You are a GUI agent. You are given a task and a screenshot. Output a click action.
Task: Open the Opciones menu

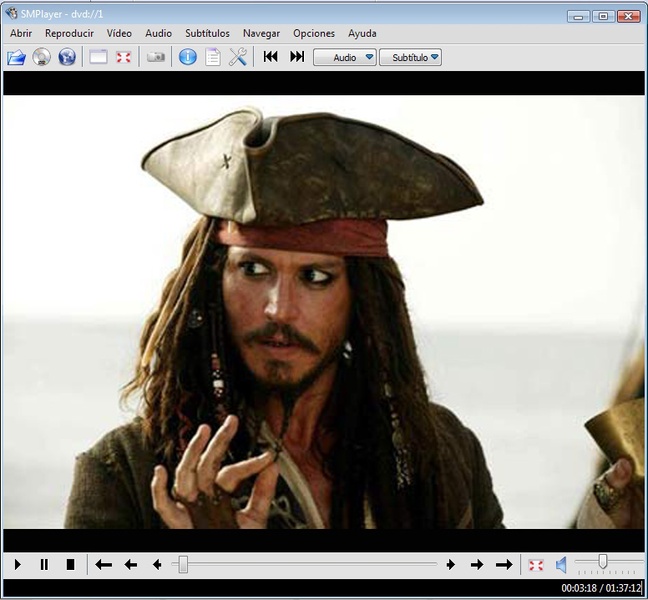(314, 33)
